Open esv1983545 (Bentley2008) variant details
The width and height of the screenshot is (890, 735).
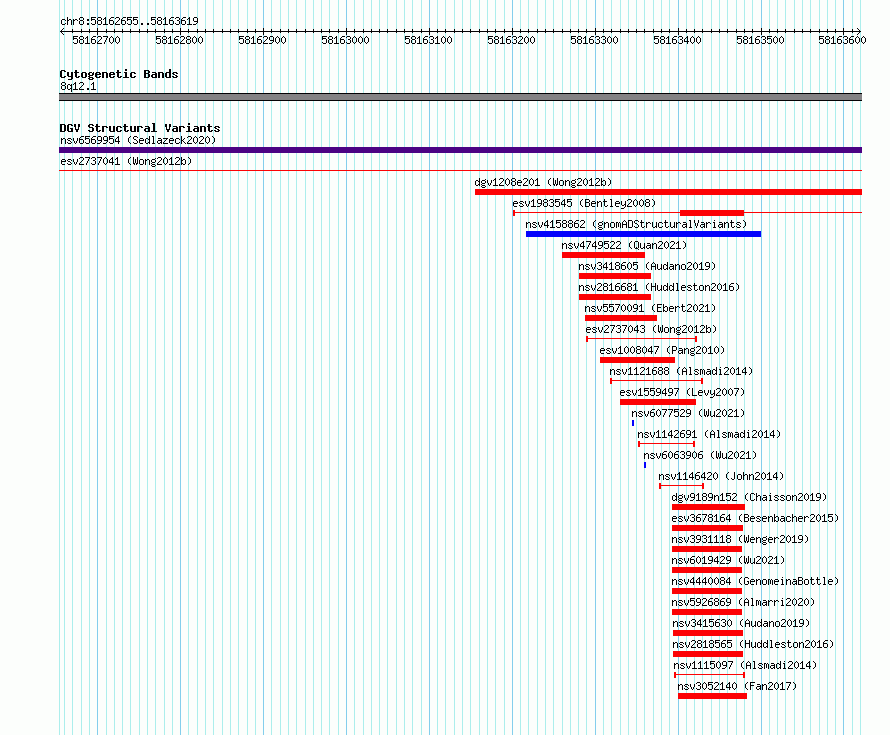pyautogui.click(x=584, y=203)
